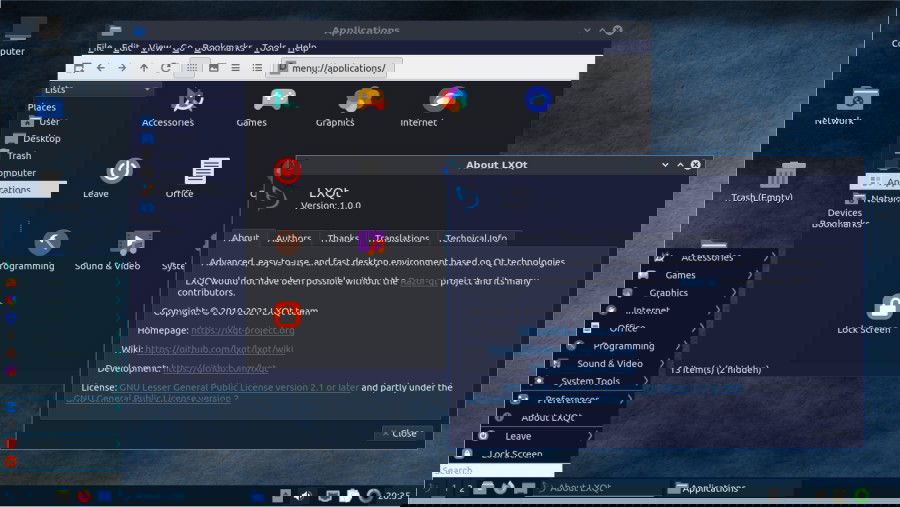Click the application menu Search field

(x=498, y=470)
